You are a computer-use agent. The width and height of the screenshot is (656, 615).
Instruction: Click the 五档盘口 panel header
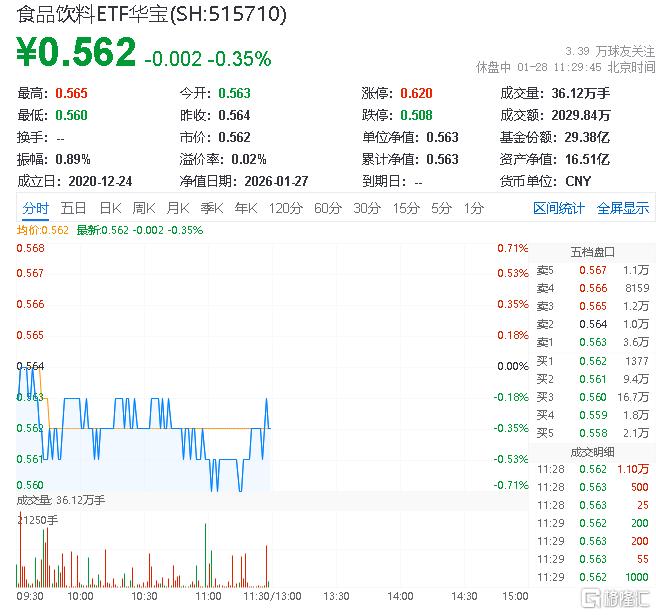pos(592,252)
